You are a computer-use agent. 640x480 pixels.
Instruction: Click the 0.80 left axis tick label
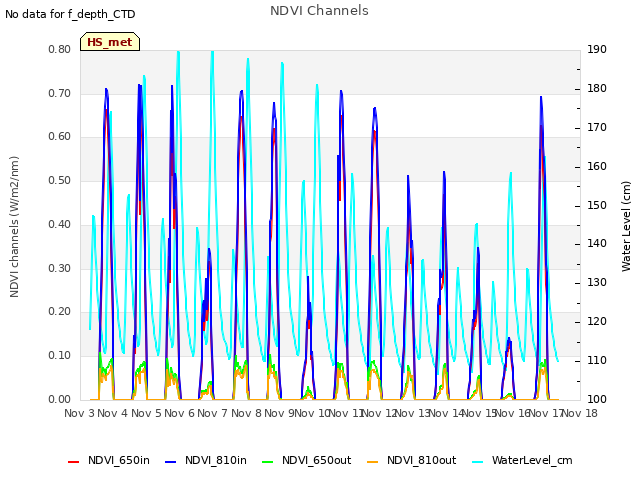[x=60, y=49]
